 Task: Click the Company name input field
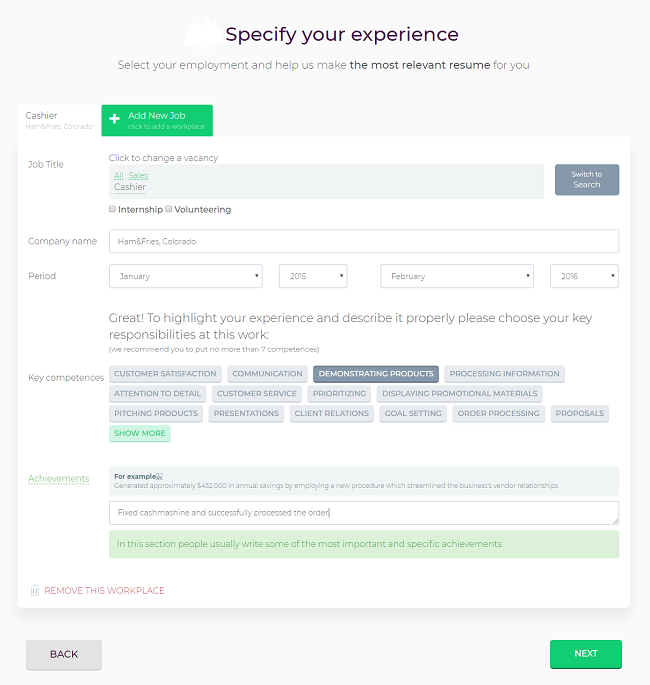364,241
